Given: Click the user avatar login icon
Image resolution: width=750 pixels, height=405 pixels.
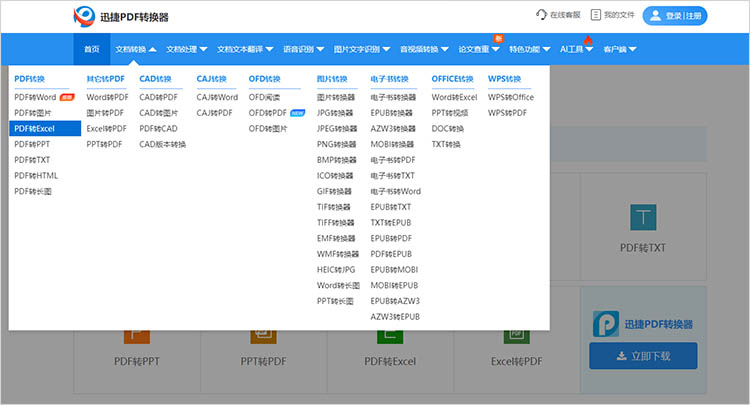Looking at the screenshot, I should [x=656, y=16].
